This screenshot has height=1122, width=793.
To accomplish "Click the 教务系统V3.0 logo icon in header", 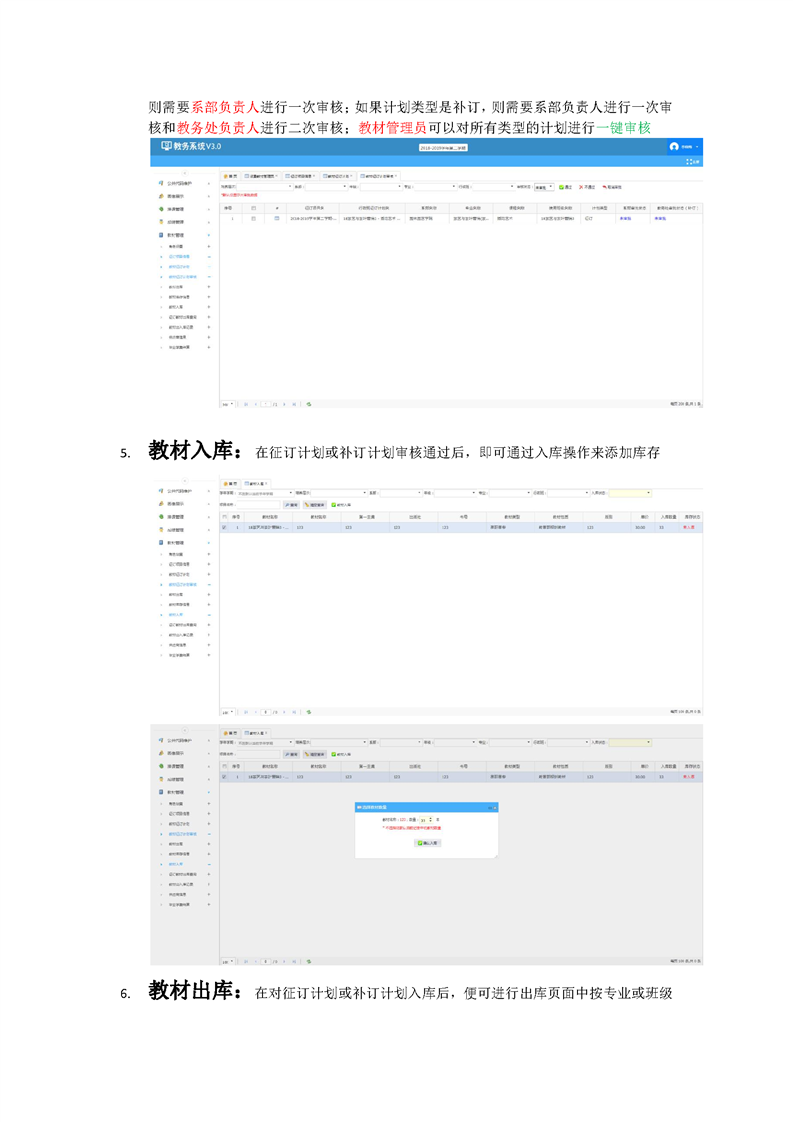I will (167, 145).
